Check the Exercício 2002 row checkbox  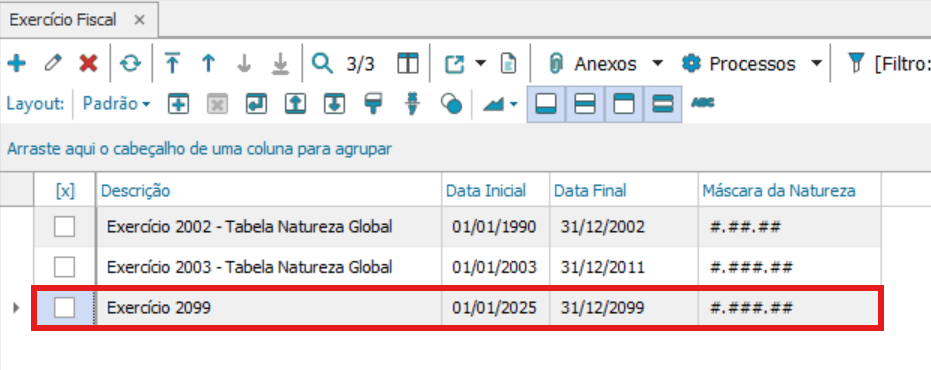point(65,226)
